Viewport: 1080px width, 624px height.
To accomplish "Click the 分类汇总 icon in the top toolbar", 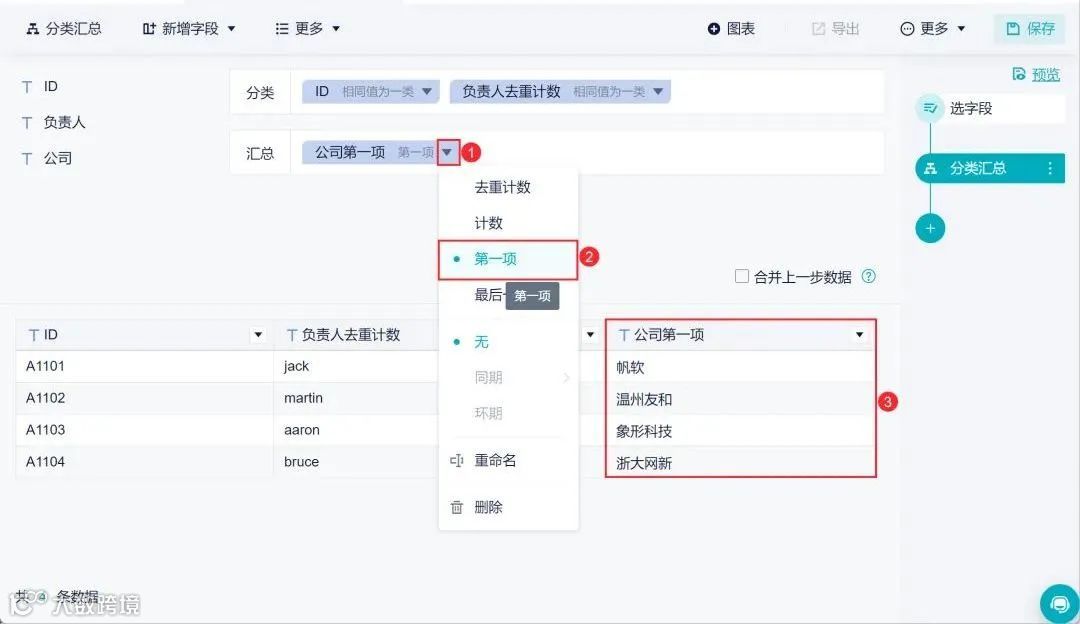I will [x=35, y=28].
